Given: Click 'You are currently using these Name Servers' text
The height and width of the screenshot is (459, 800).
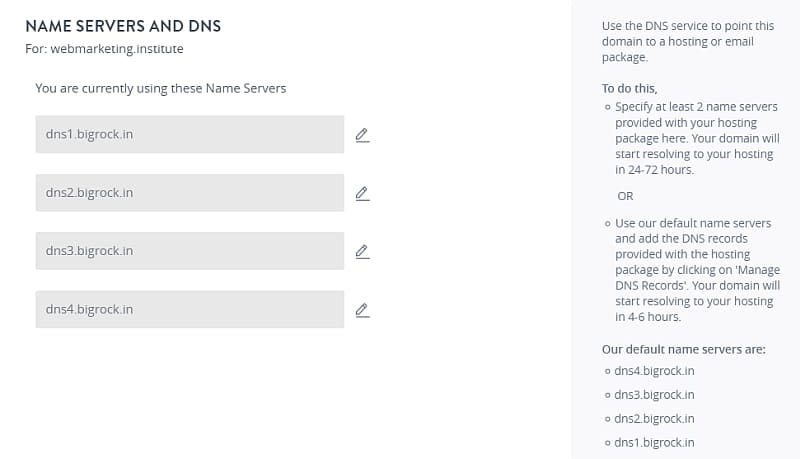Looking at the screenshot, I should pos(160,88).
